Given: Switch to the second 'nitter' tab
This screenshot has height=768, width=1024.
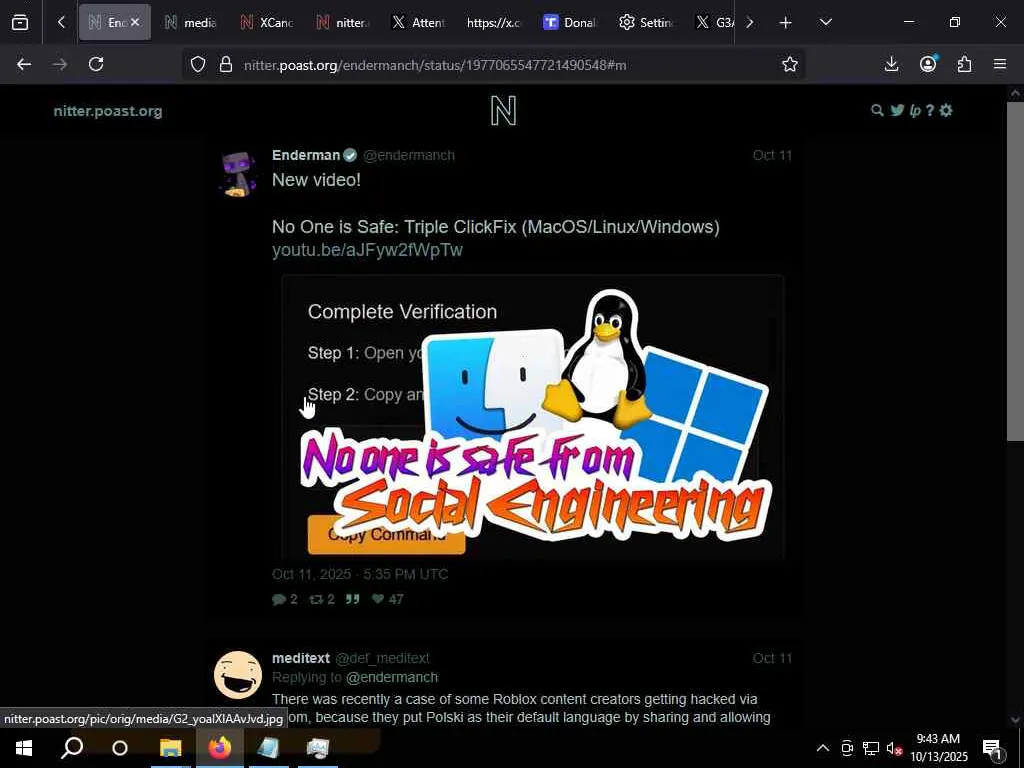Looking at the screenshot, I should click(x=342, y=22).
